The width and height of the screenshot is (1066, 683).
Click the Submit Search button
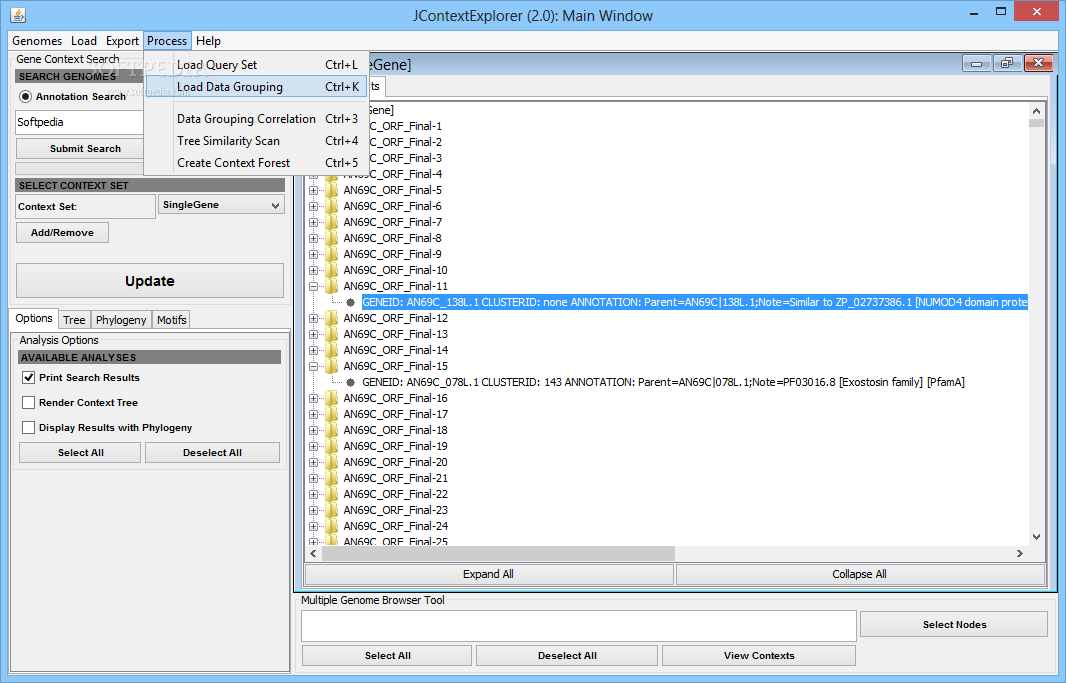point(80,148)
